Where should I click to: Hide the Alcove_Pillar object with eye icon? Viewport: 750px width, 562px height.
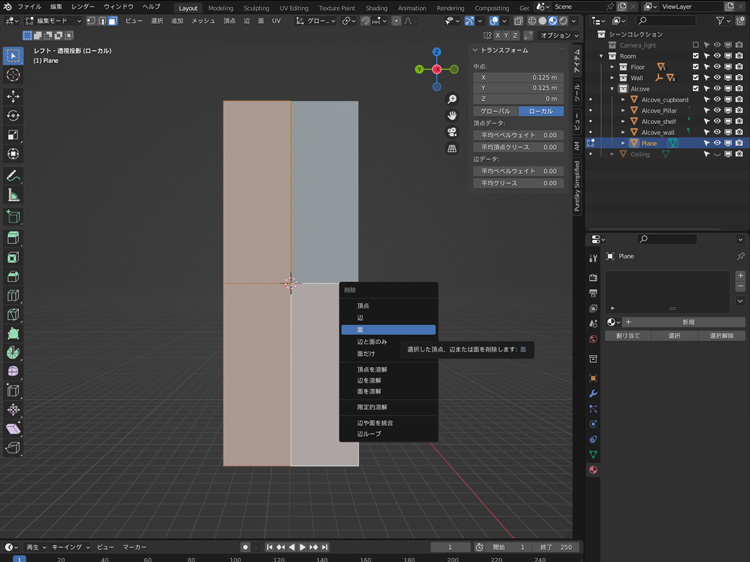(717, 111)
